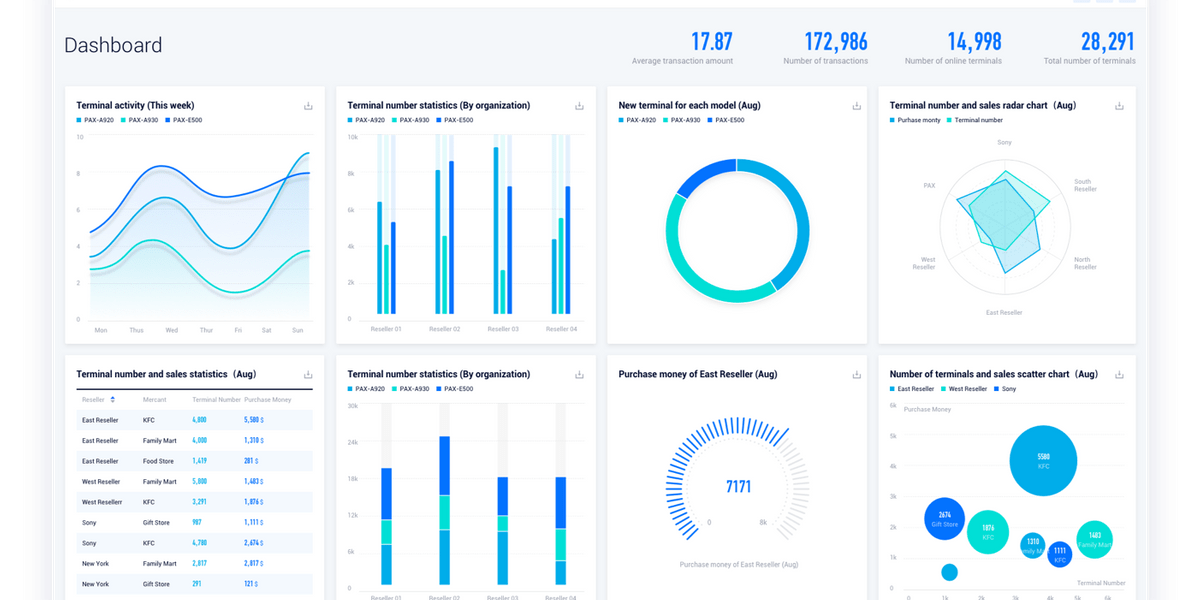Download the top Terminal number statistics chart
This screenshot has width=1200, height=600.
point(579,106)
